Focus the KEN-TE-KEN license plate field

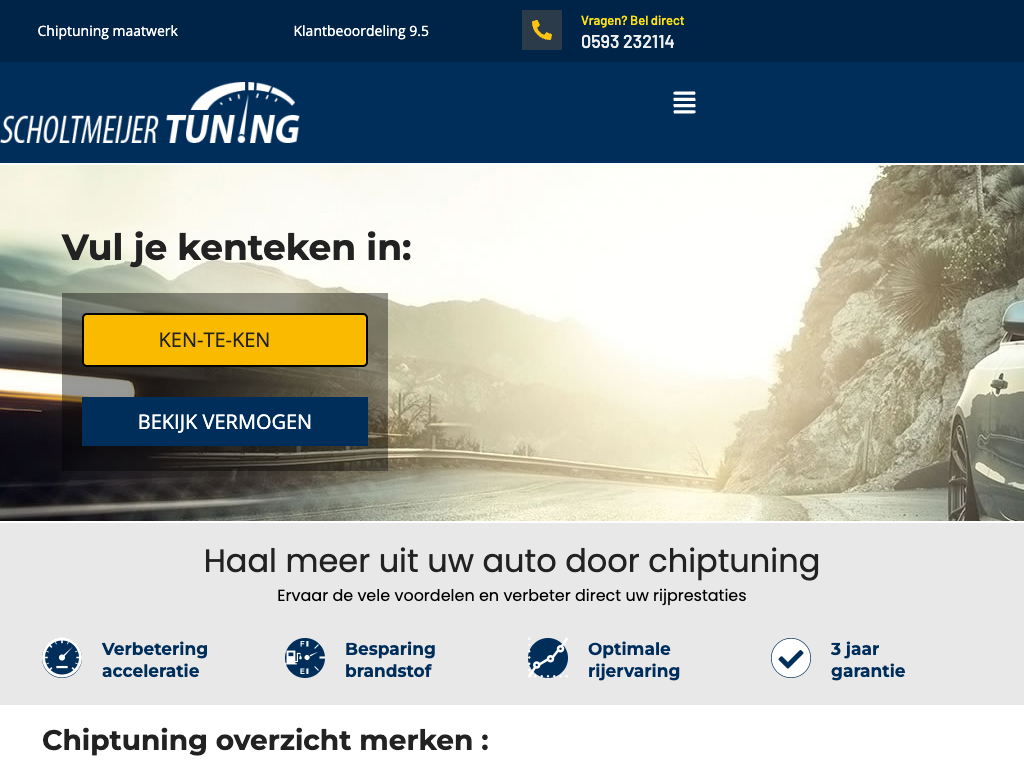[225, 340]
